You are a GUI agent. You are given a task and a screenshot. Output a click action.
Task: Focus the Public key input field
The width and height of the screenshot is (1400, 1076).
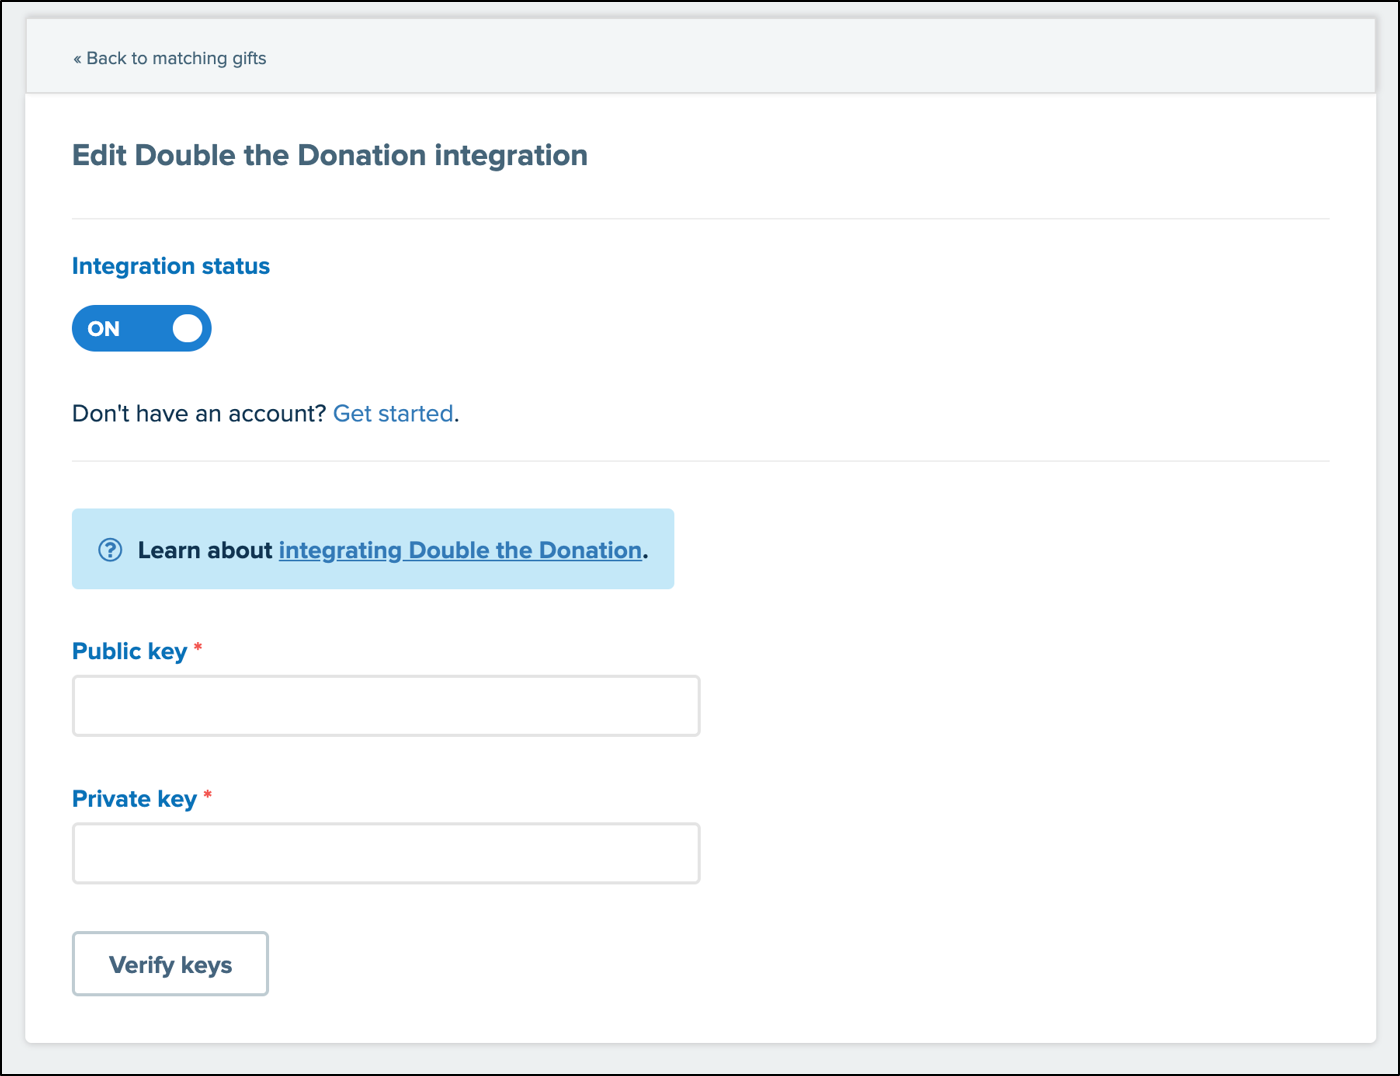[x=386, y=706]
